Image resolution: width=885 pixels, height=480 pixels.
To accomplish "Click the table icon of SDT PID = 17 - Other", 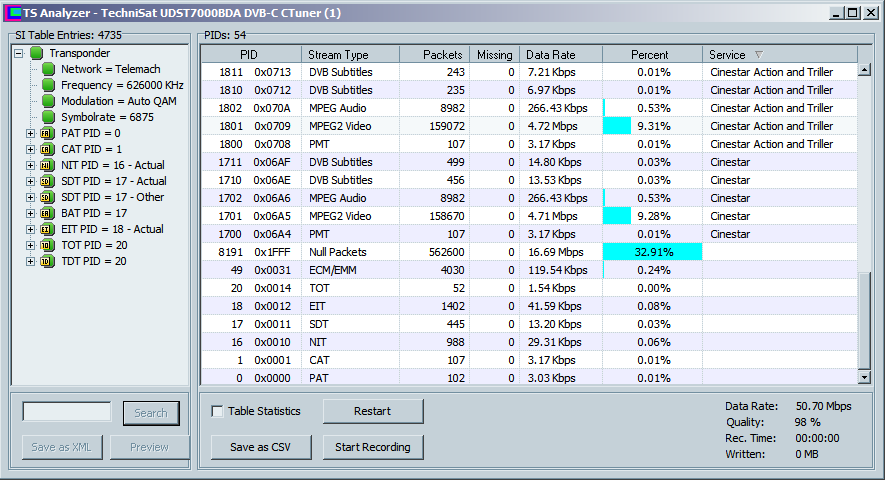I will pyautogui.click(x=47, y=197).
